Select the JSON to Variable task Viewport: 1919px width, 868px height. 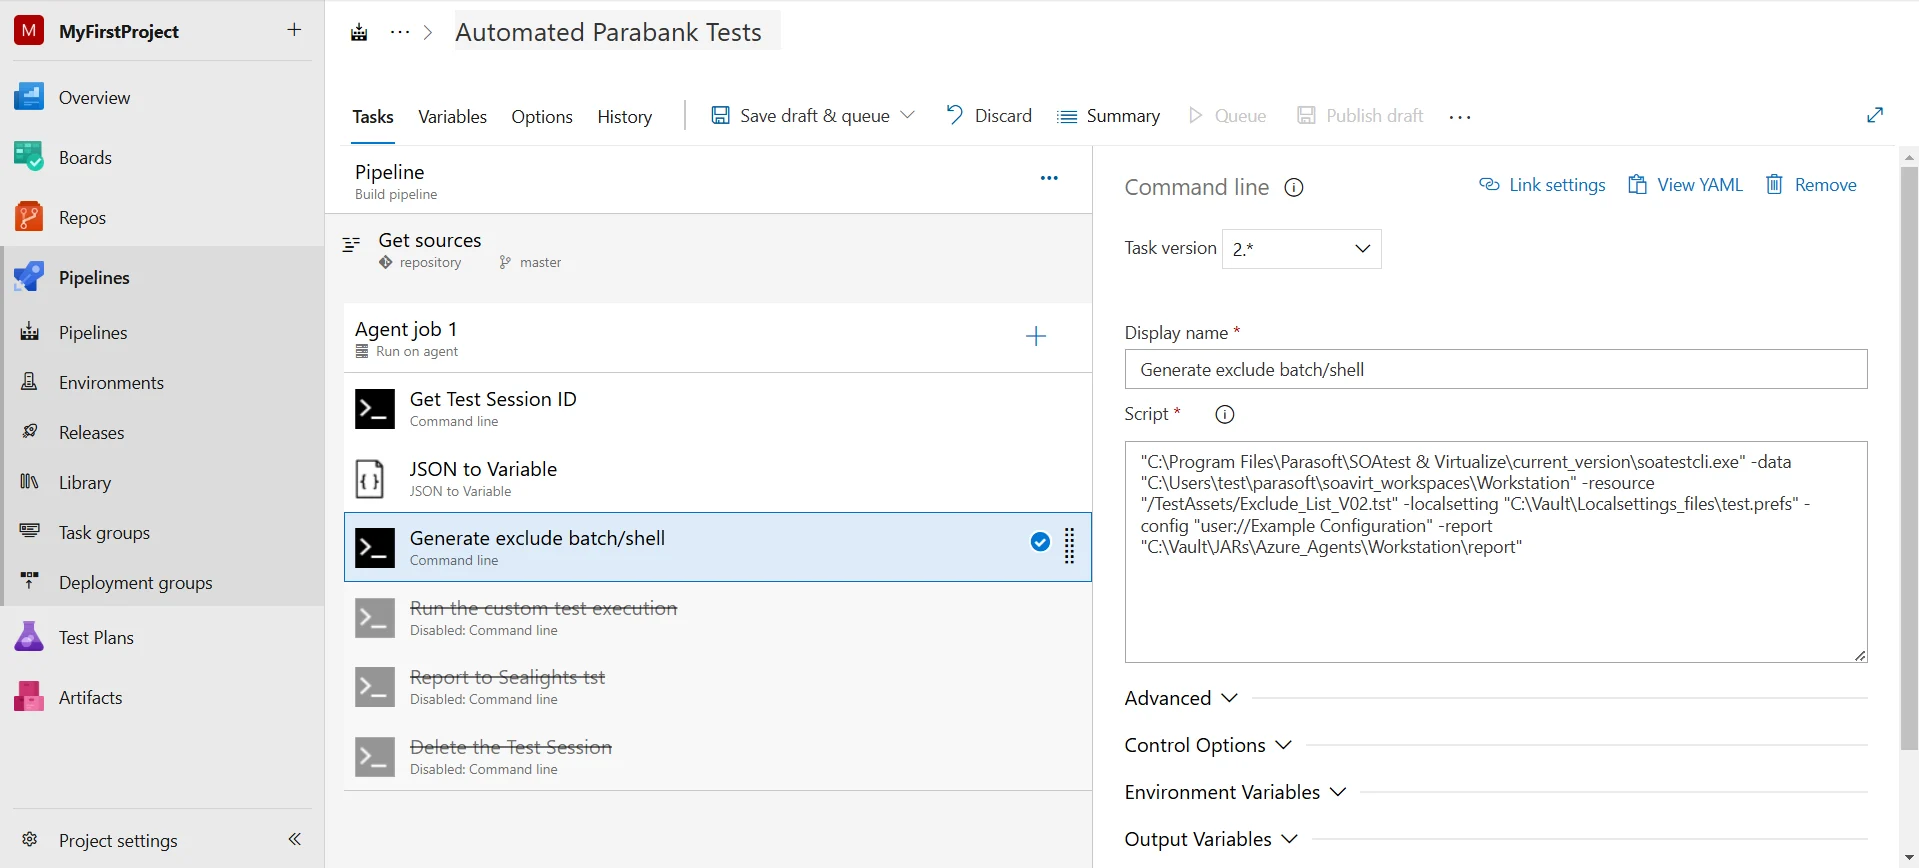[717, 478]
